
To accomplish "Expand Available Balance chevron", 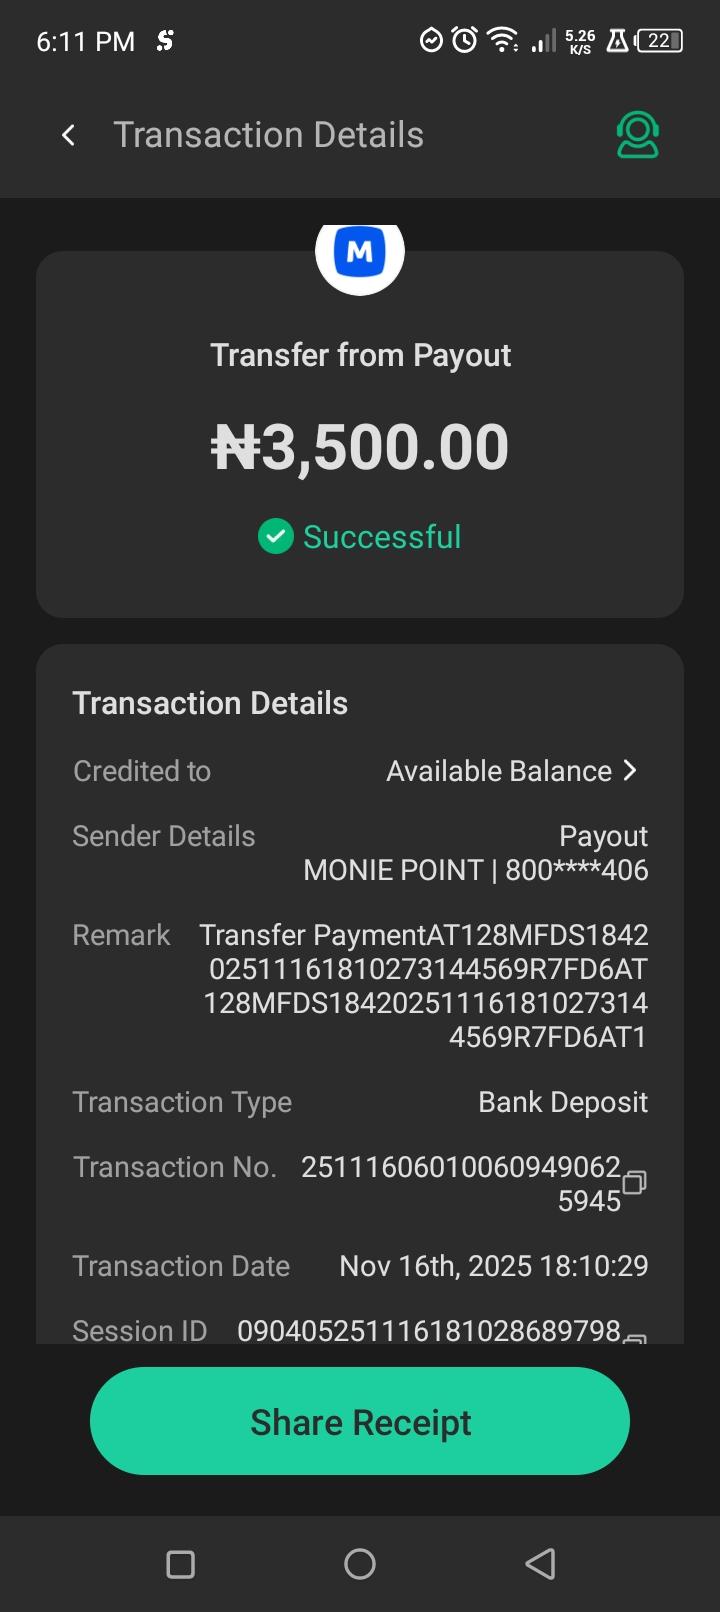I will tap(630, 770).
